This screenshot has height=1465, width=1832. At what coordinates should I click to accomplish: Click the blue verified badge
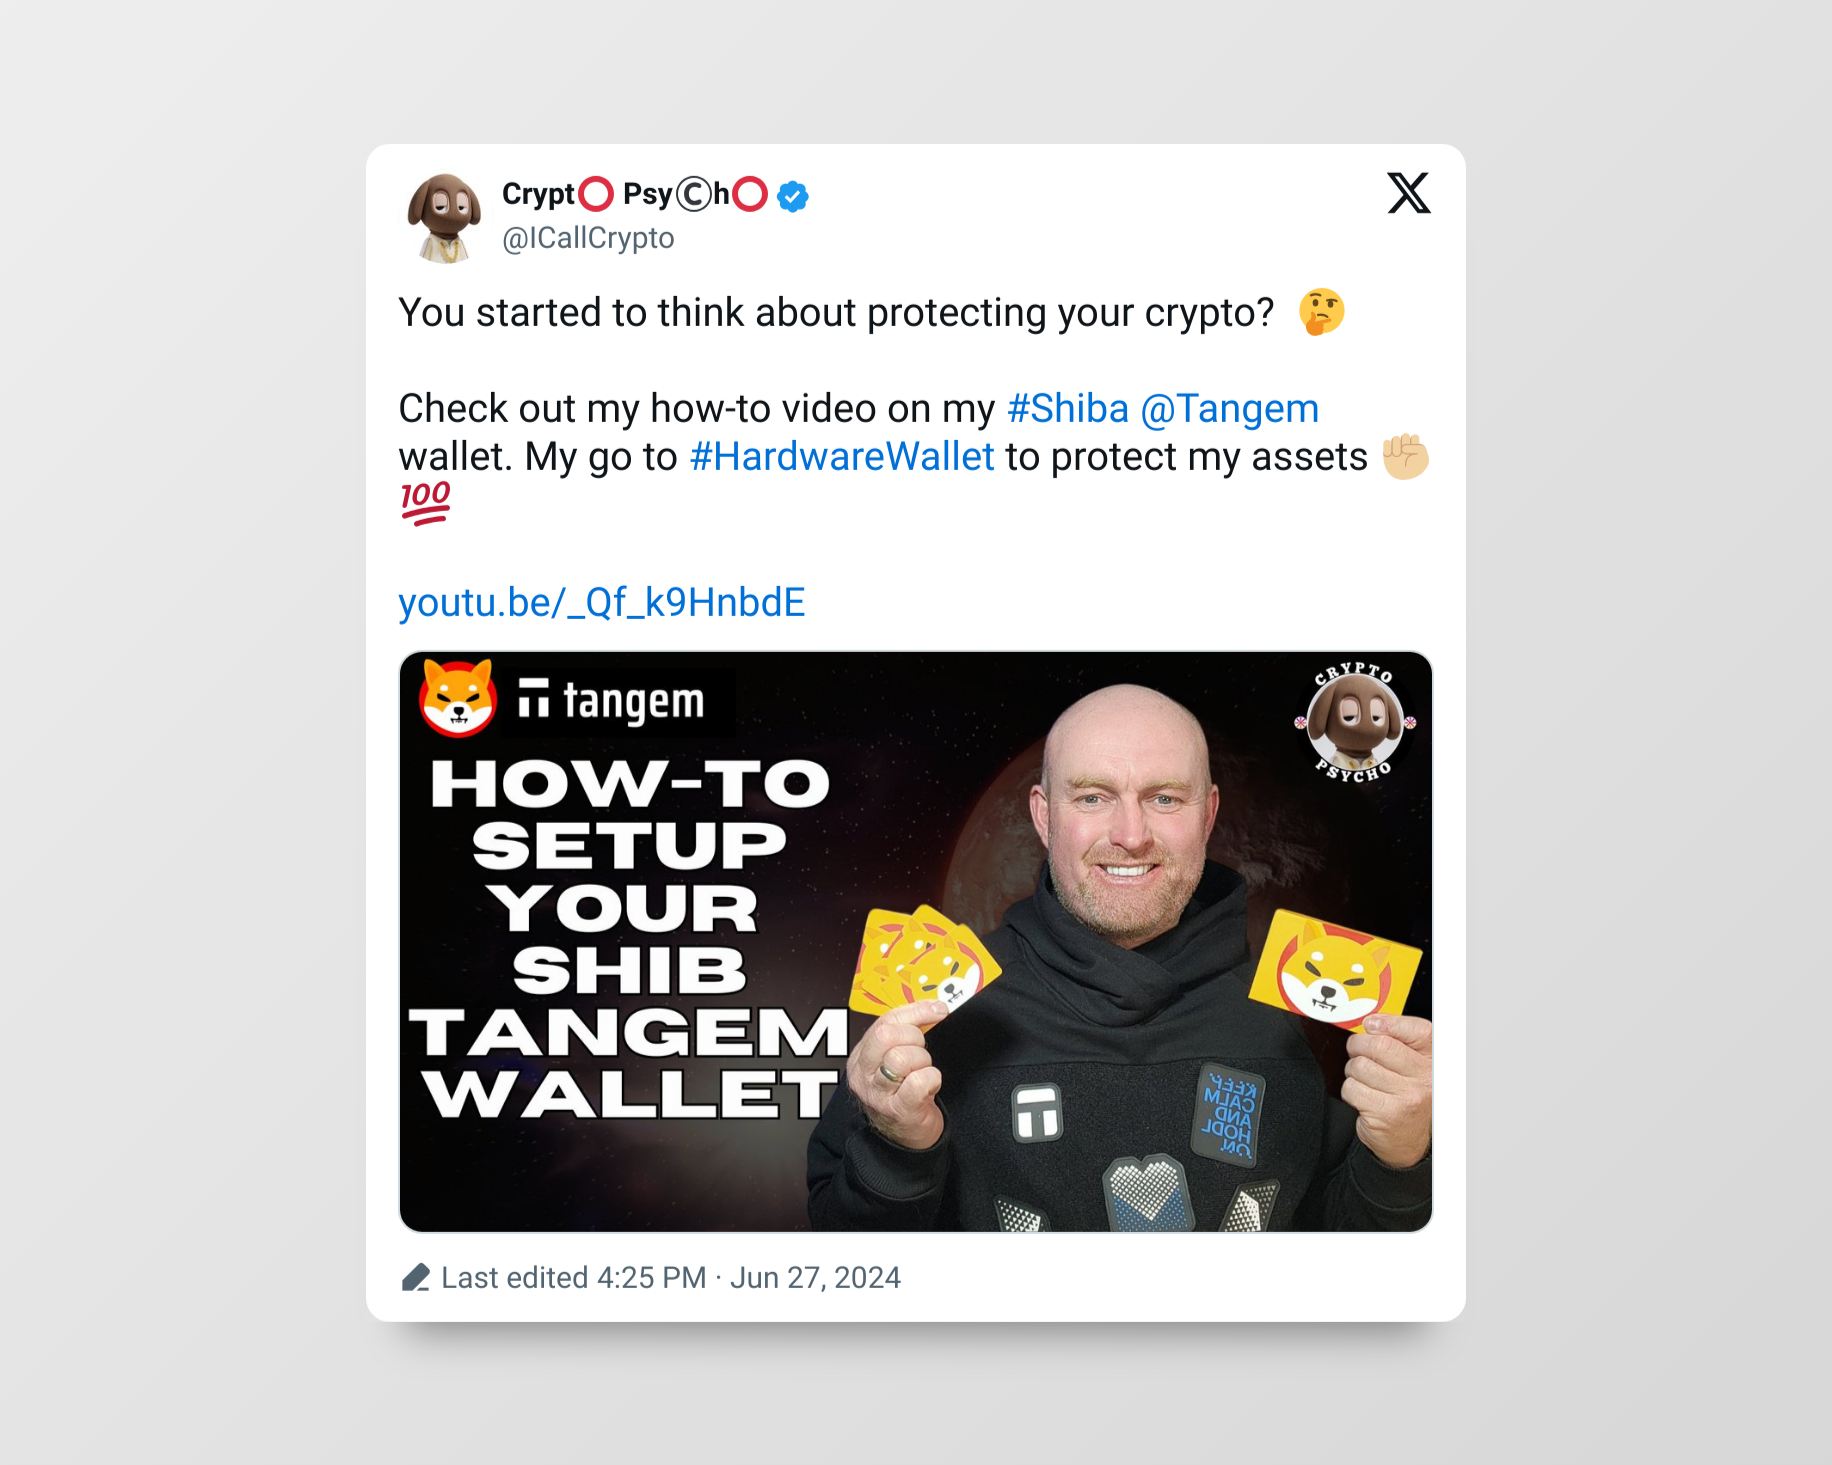793,196
